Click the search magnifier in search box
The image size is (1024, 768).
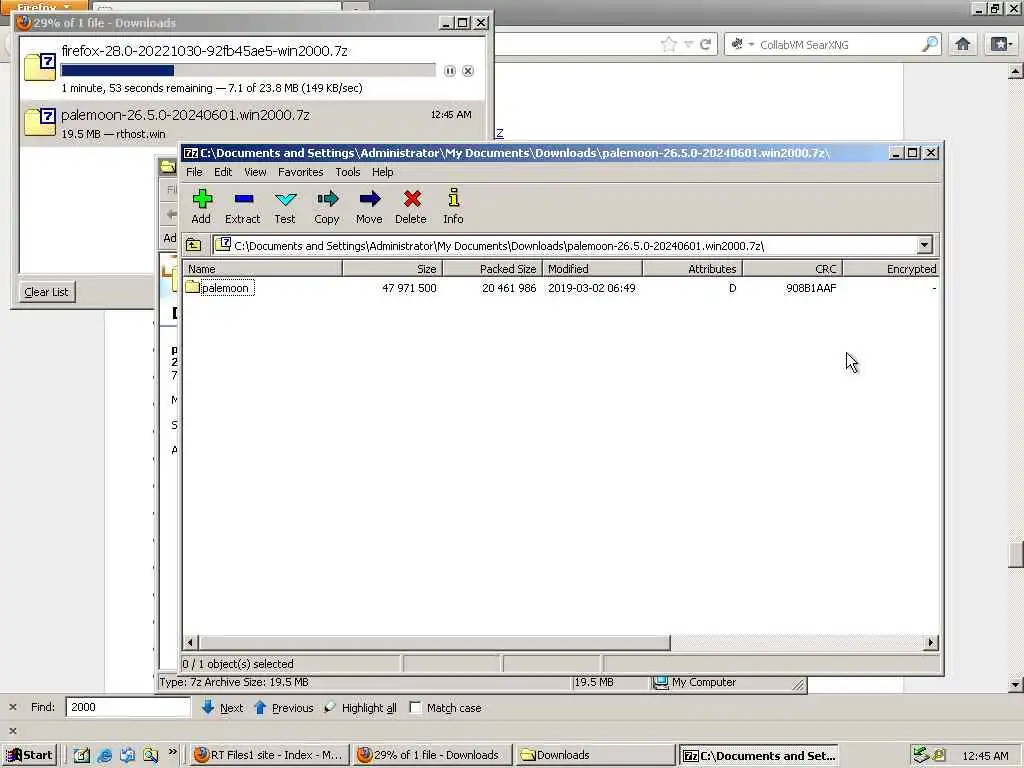pos(930,44)
